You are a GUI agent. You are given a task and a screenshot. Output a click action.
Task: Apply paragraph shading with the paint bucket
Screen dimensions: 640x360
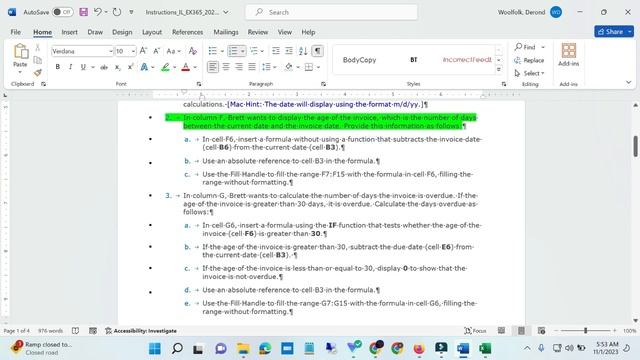click(289, 67)
